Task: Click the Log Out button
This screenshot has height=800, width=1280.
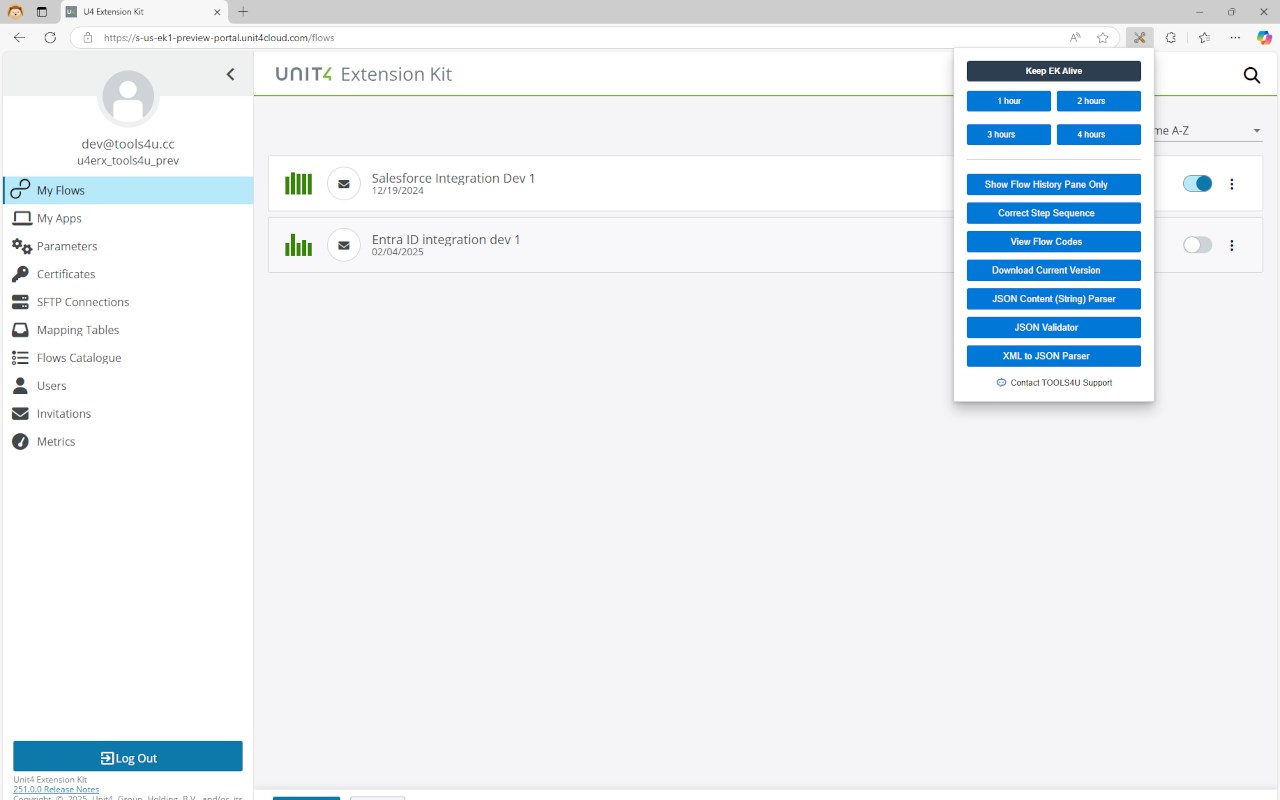Action: pyautogui.click(x=128, y=757)
